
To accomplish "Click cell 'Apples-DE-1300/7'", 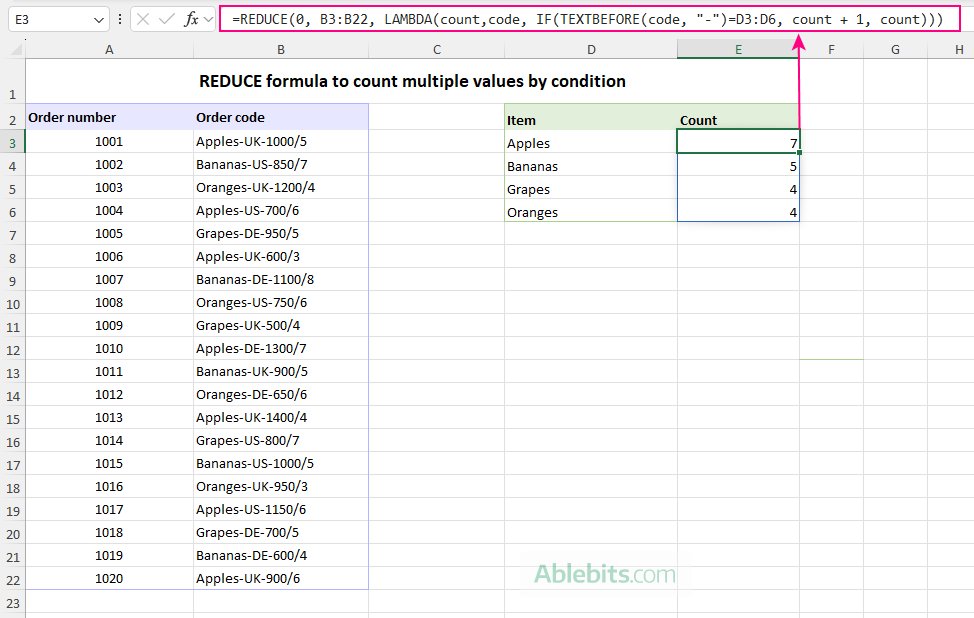I will (x=281, y=348).
